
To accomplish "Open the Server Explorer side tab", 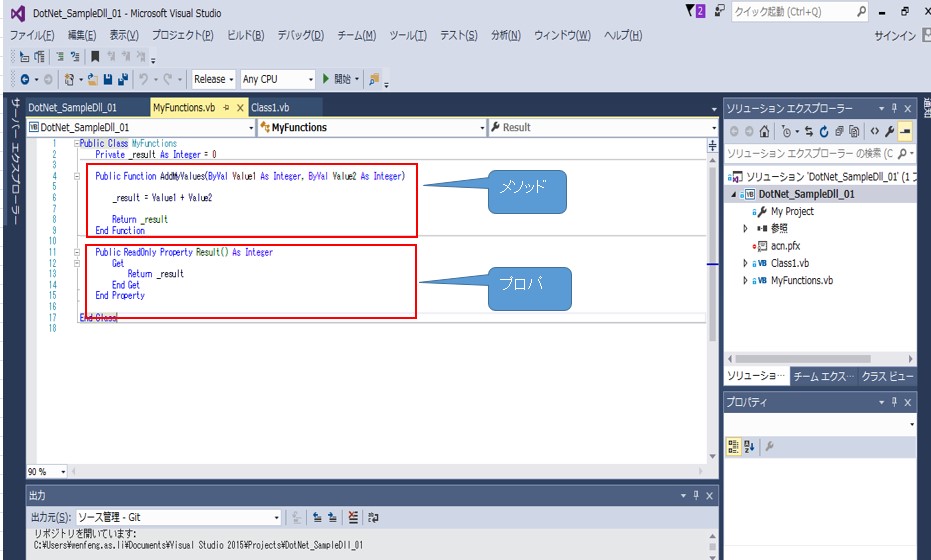I will click(15, 160).
